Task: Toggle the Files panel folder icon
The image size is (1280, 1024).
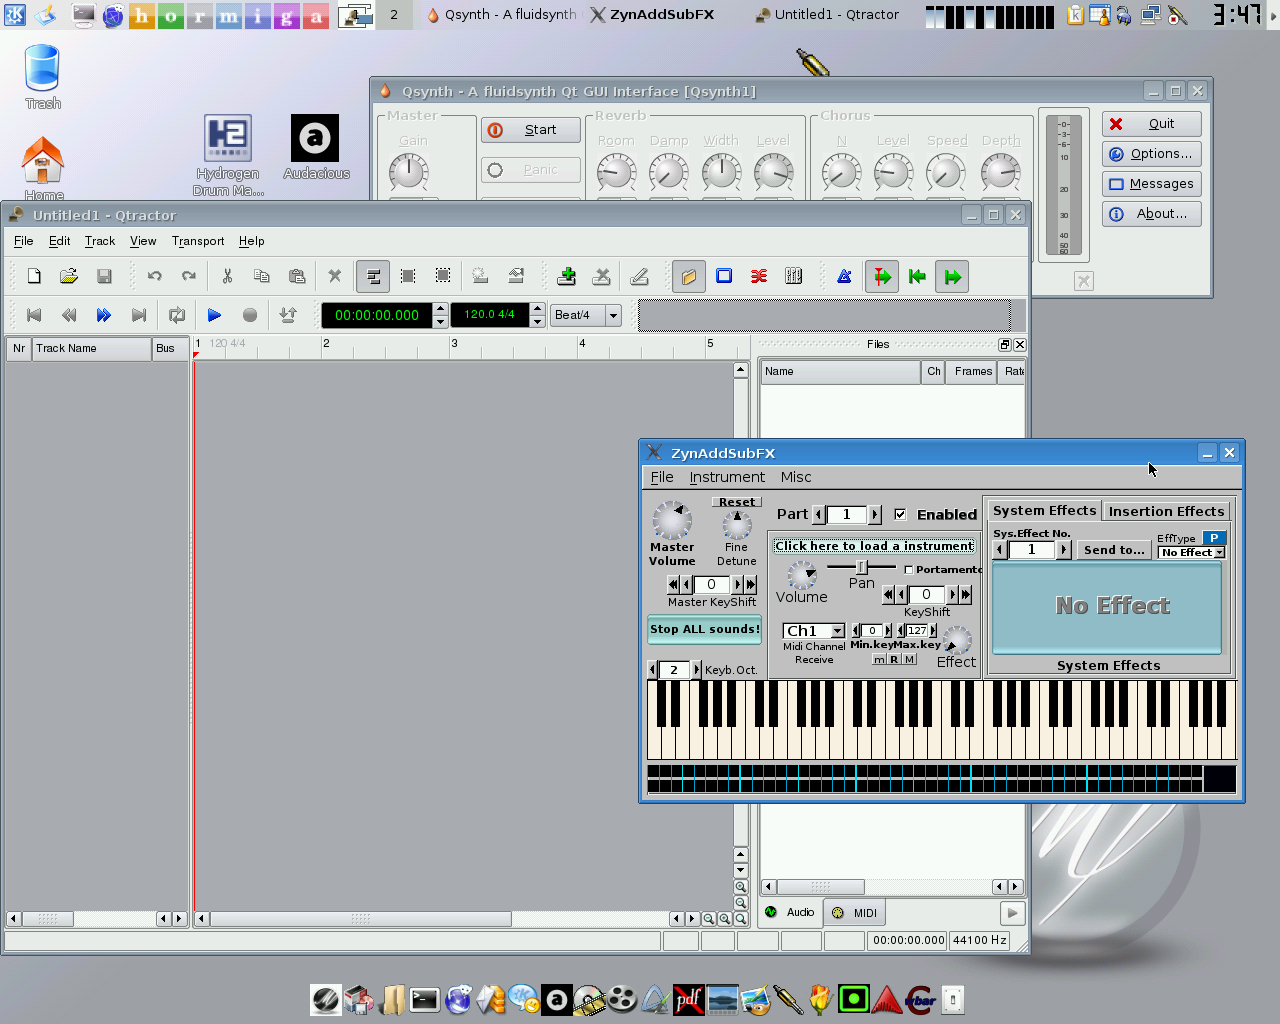Action: (689, 277)
